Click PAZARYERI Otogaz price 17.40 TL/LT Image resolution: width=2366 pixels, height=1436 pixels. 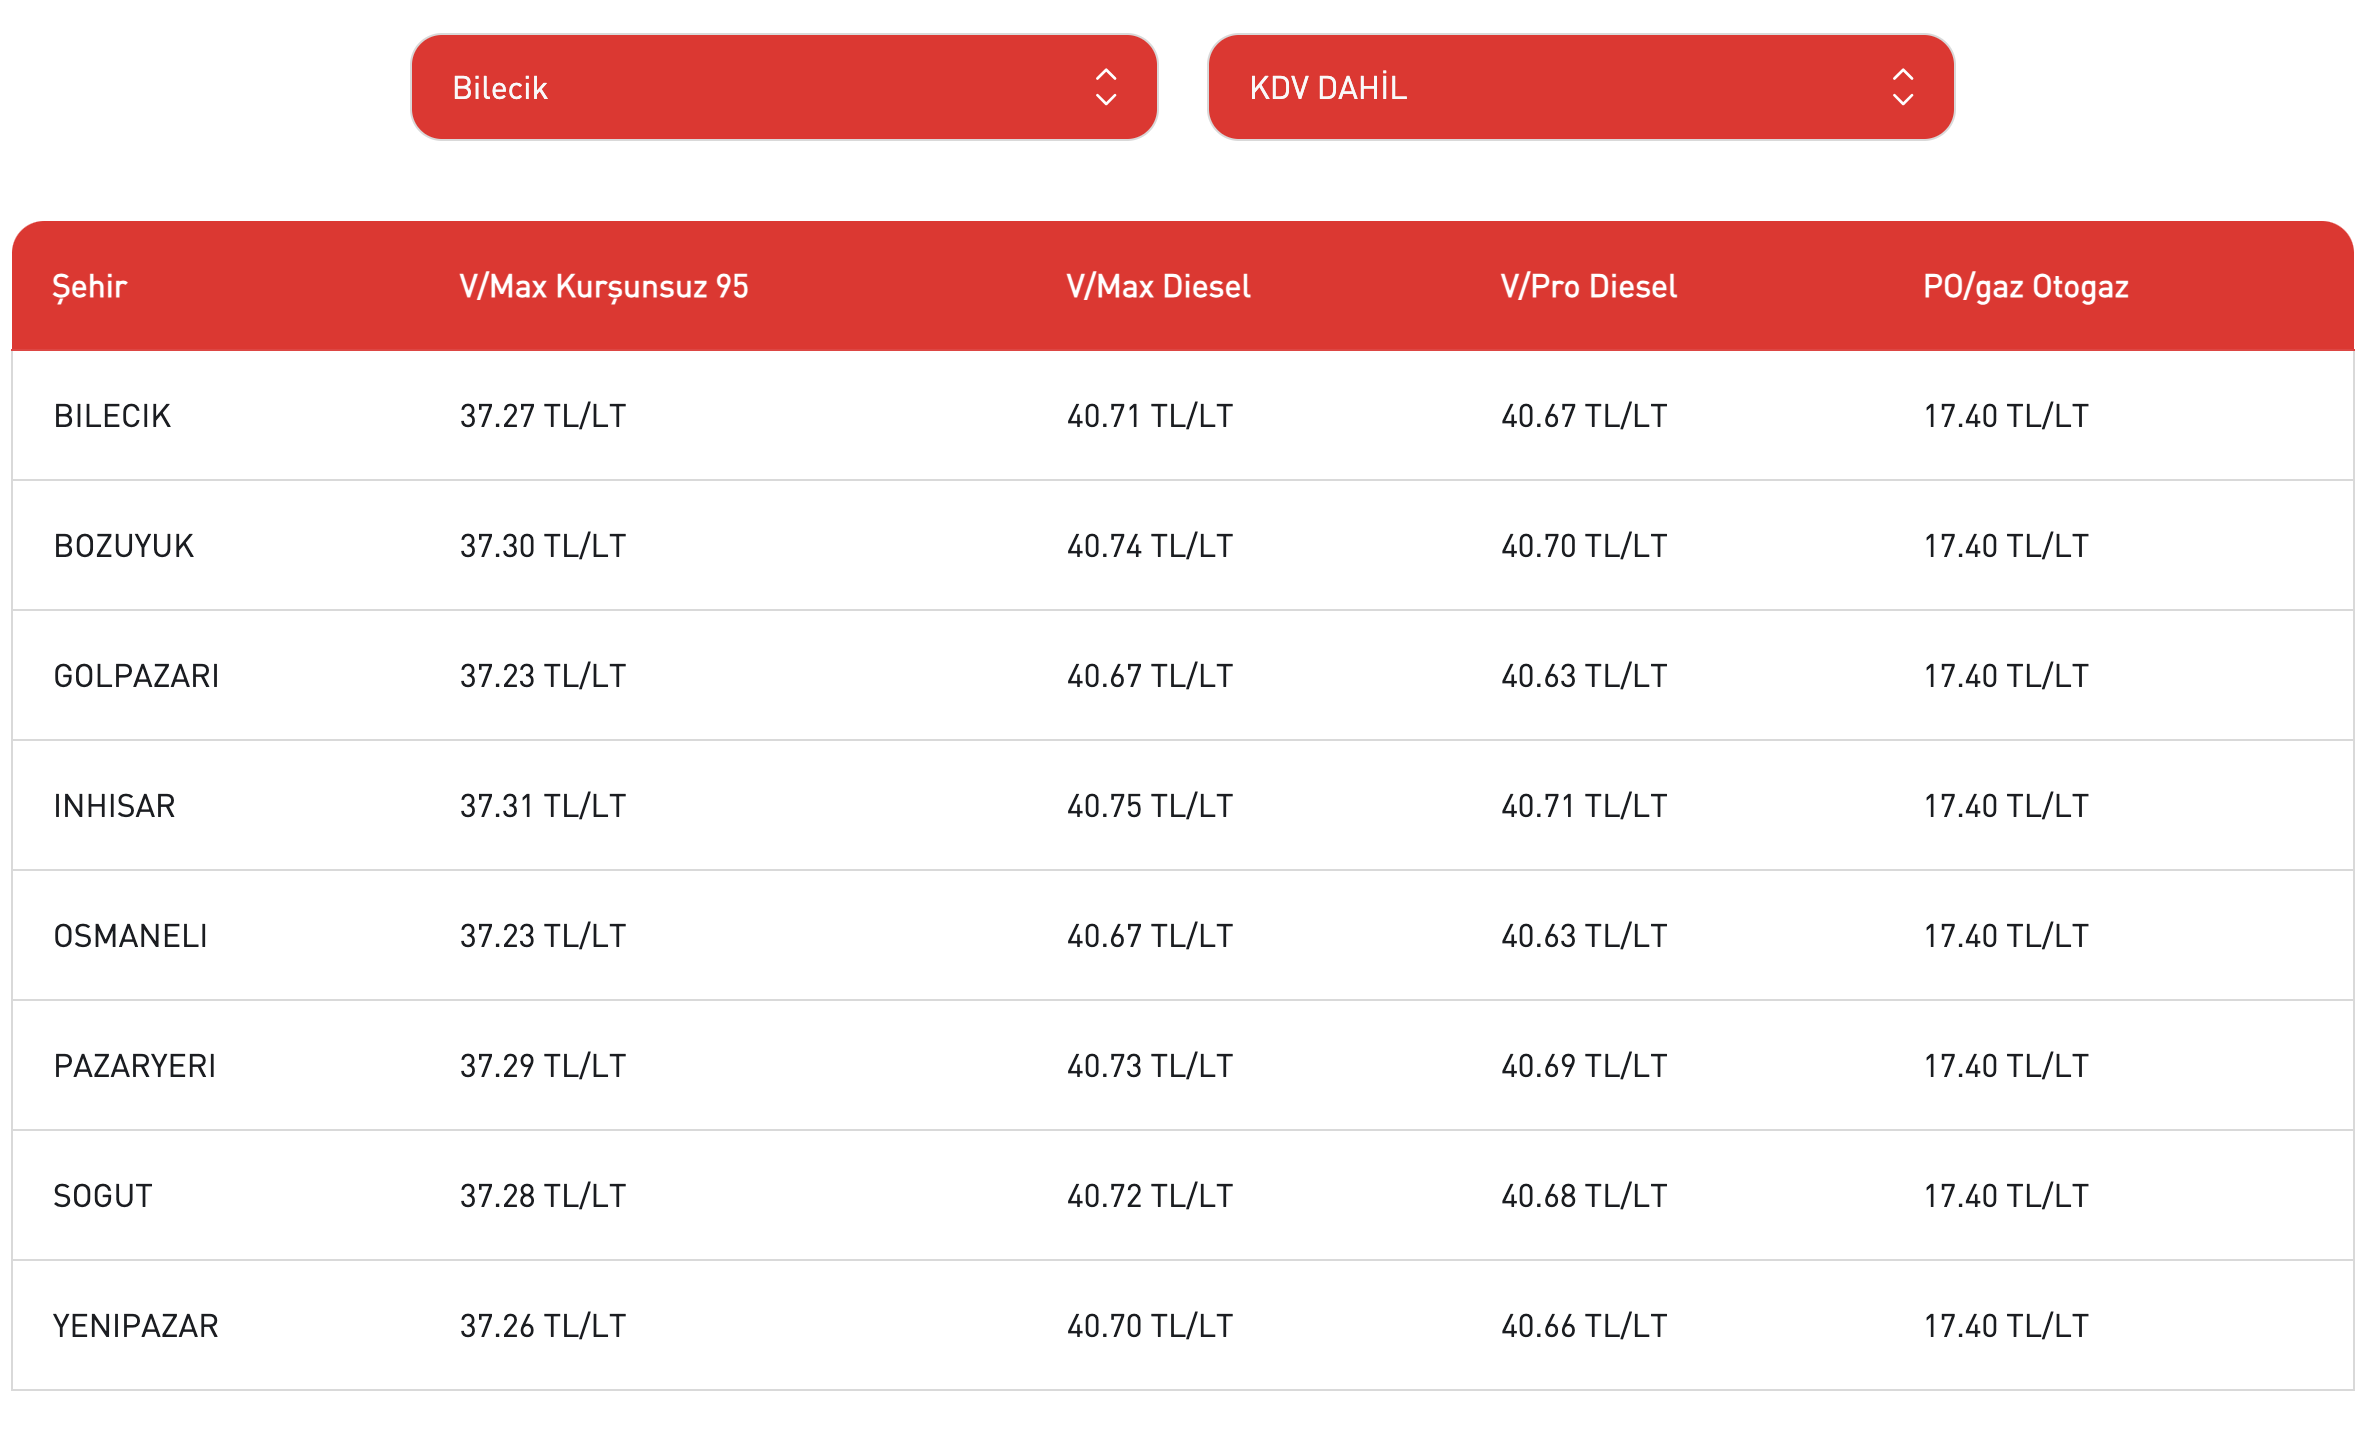coord(2006,1066)
